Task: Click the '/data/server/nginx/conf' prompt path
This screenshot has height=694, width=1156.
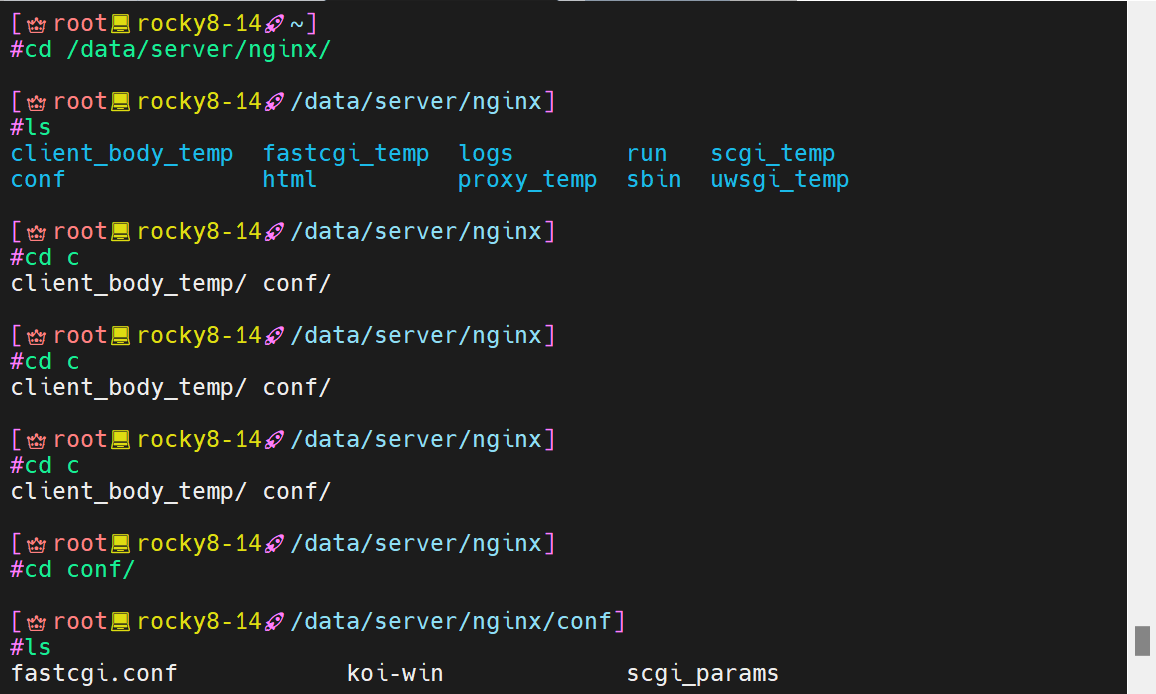Action: pos(451,622)
